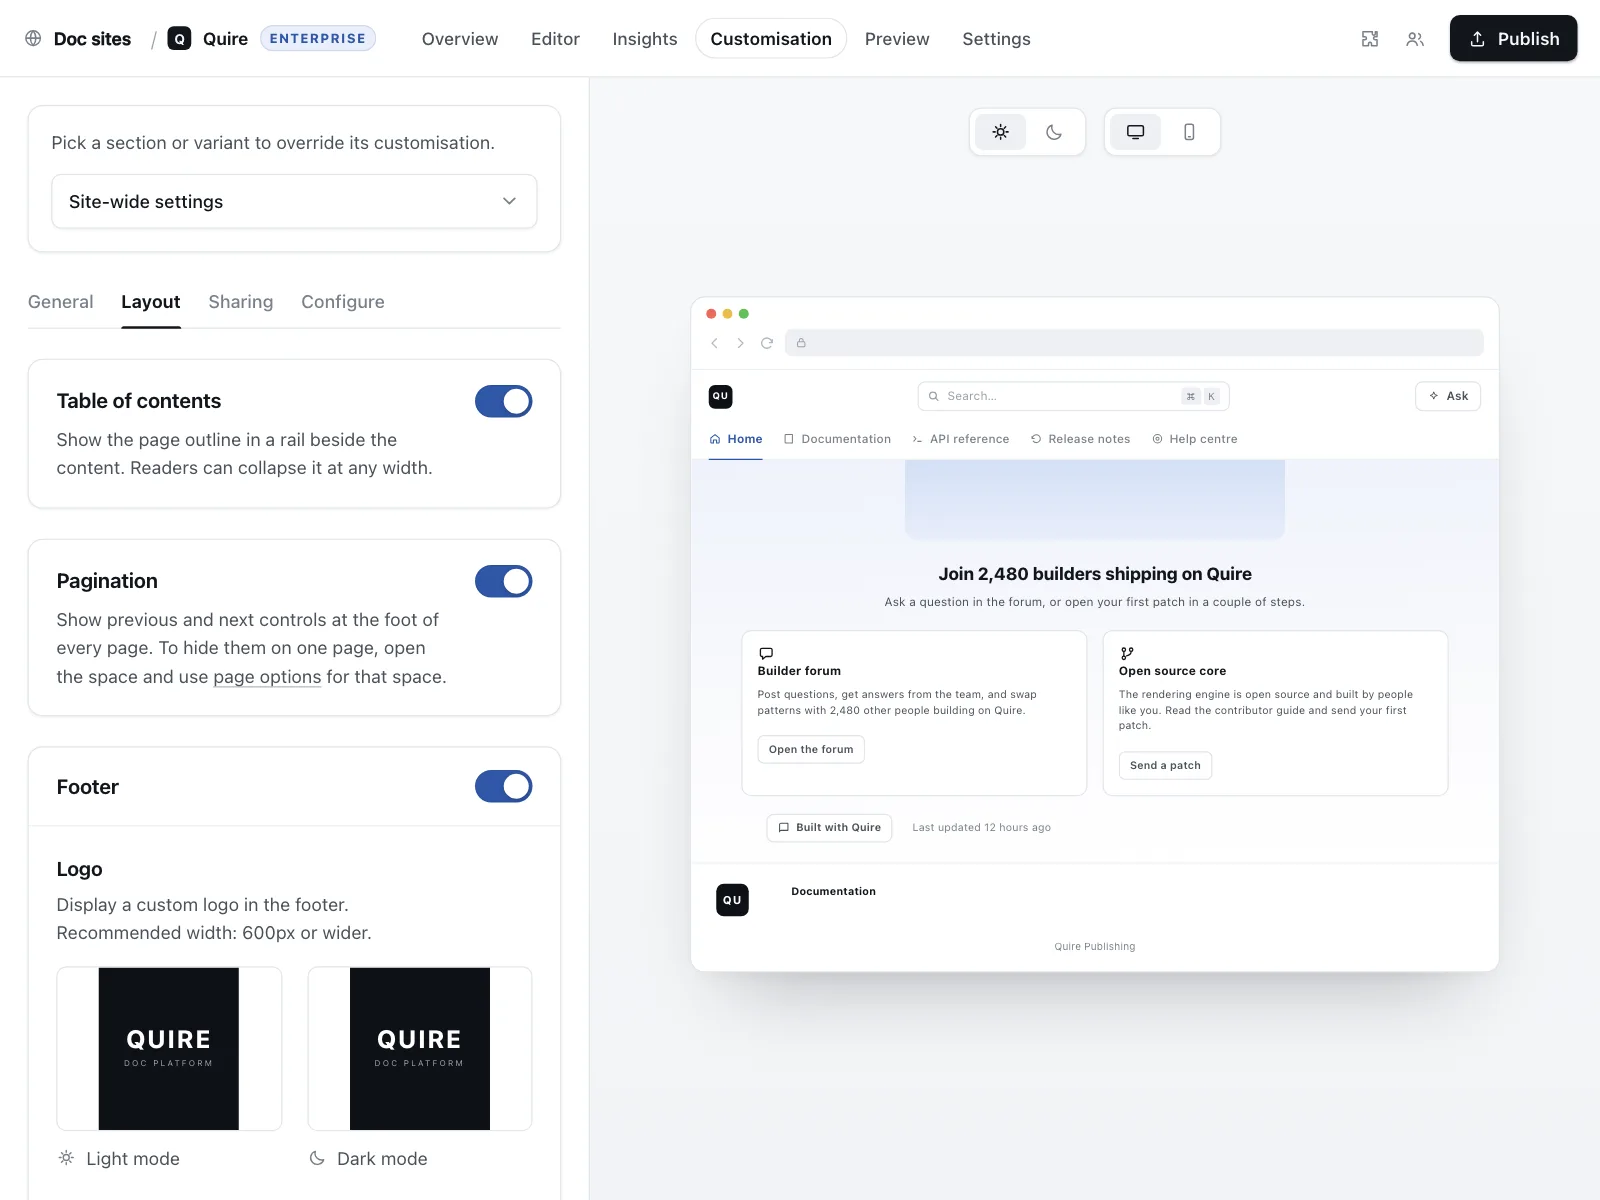The width and height of the screenshot is (1600, 1200).
Task: Switch to the General tab
Action: coord(60,302)
